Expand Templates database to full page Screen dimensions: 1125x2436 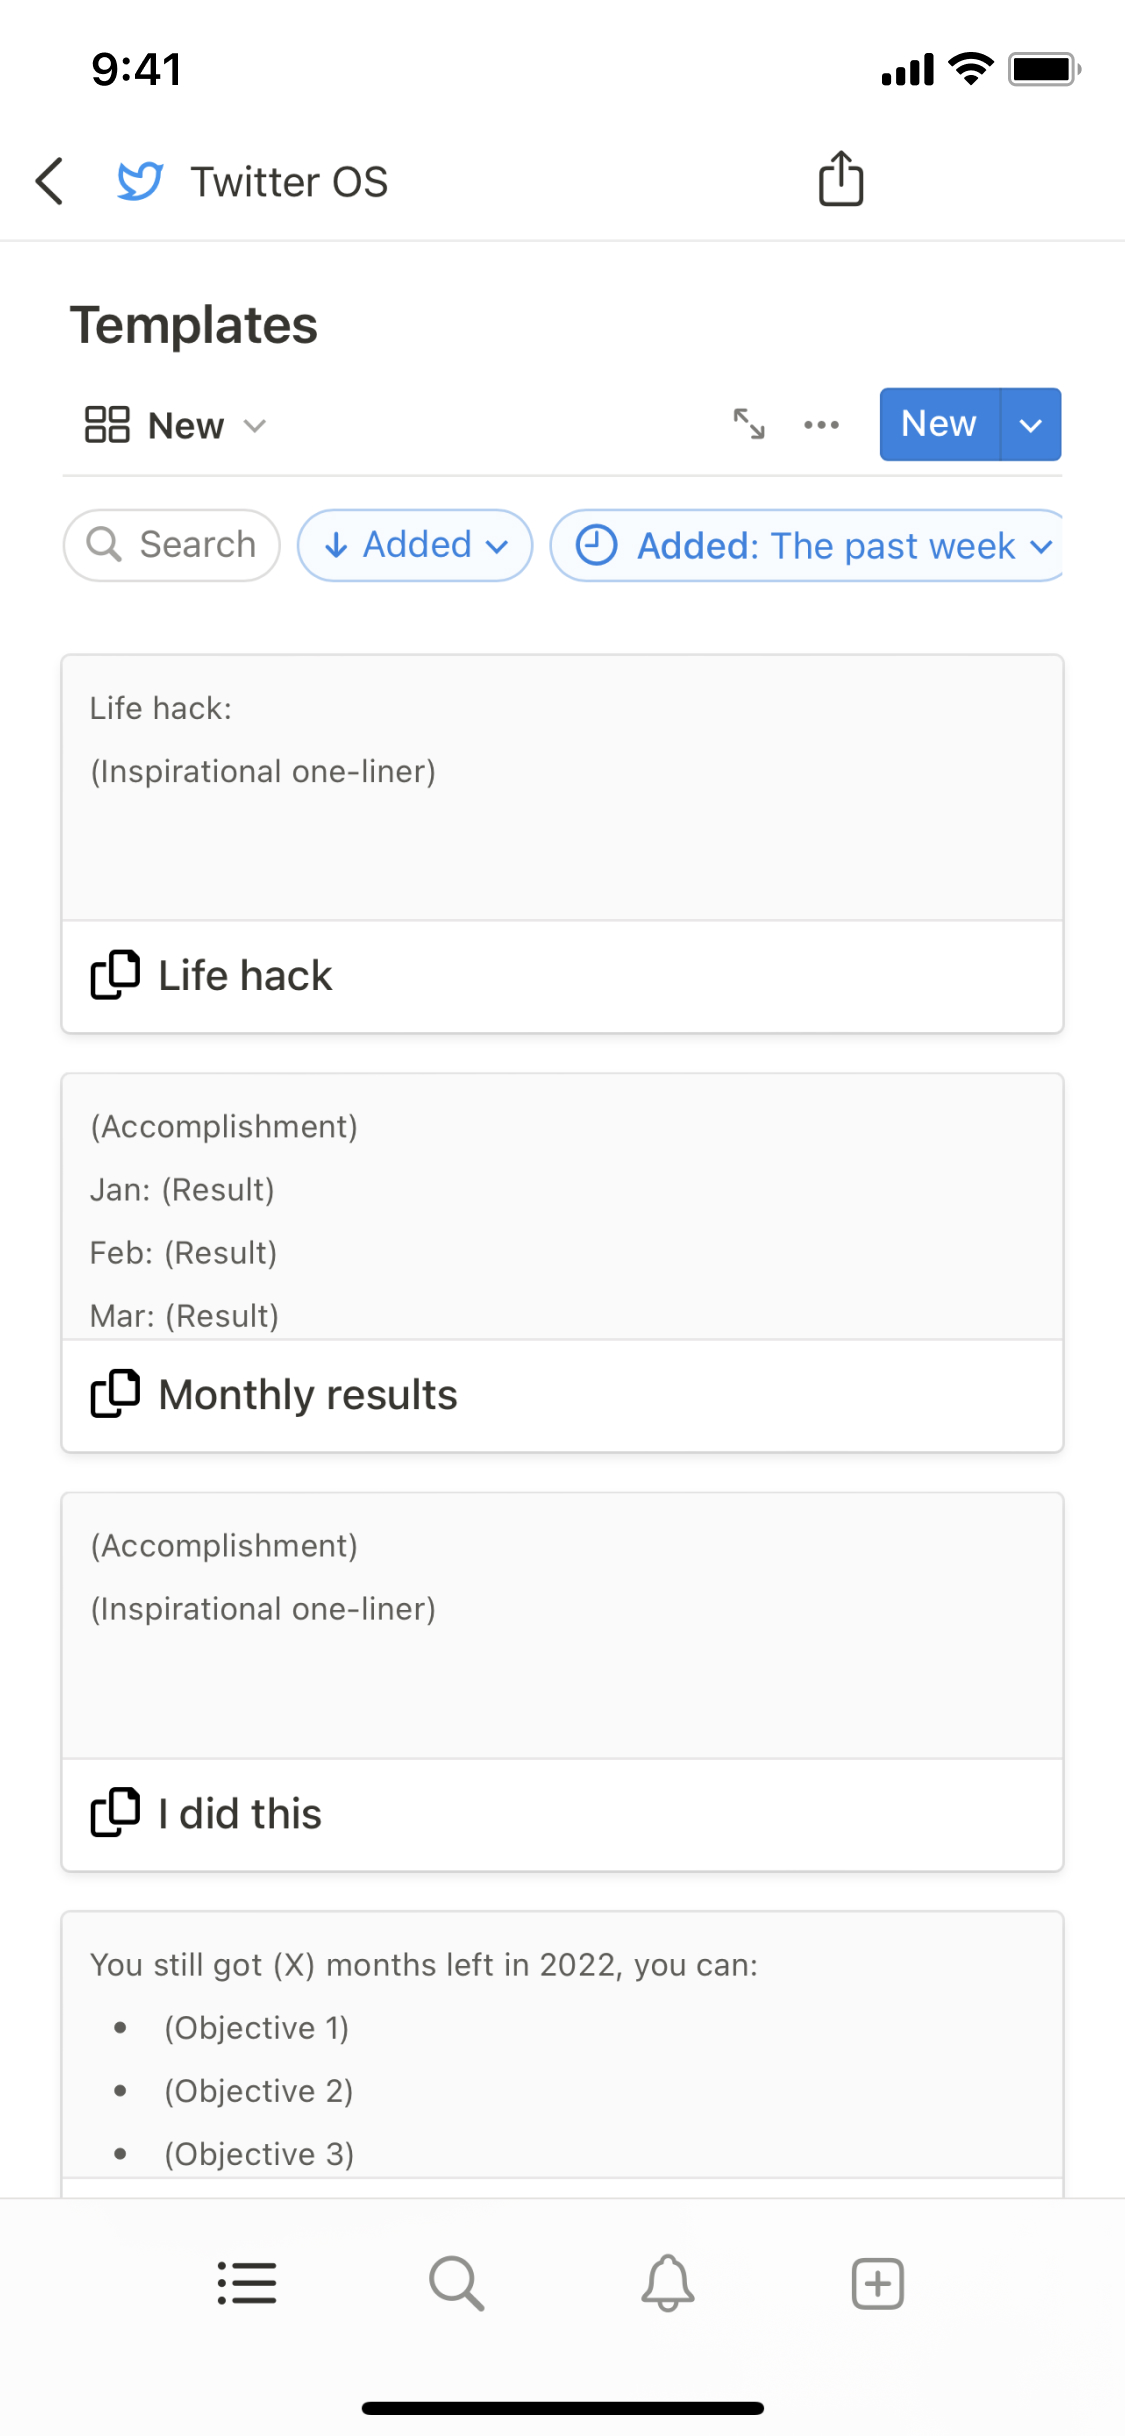click(749, 424)
